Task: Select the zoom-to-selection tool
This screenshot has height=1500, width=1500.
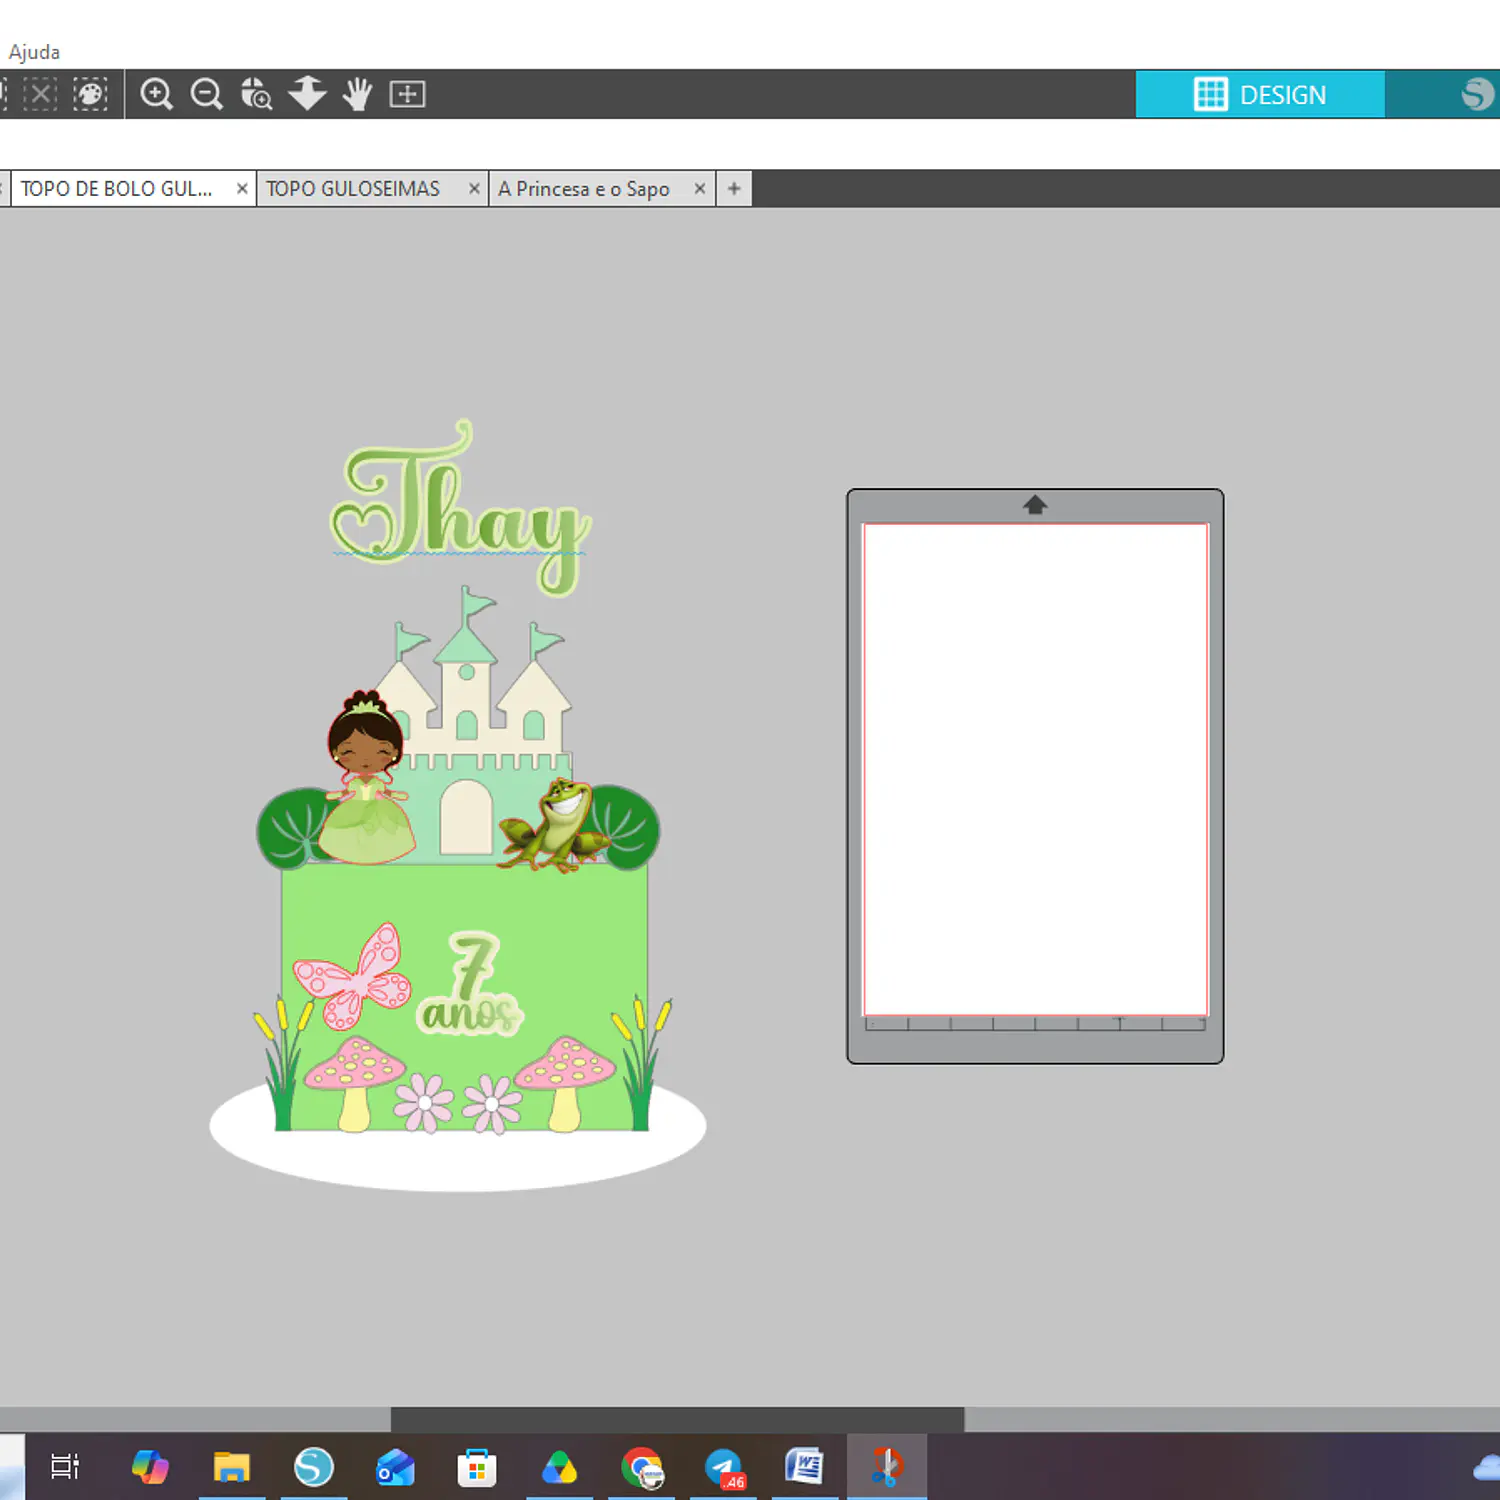Action: (x=257, y=94)
